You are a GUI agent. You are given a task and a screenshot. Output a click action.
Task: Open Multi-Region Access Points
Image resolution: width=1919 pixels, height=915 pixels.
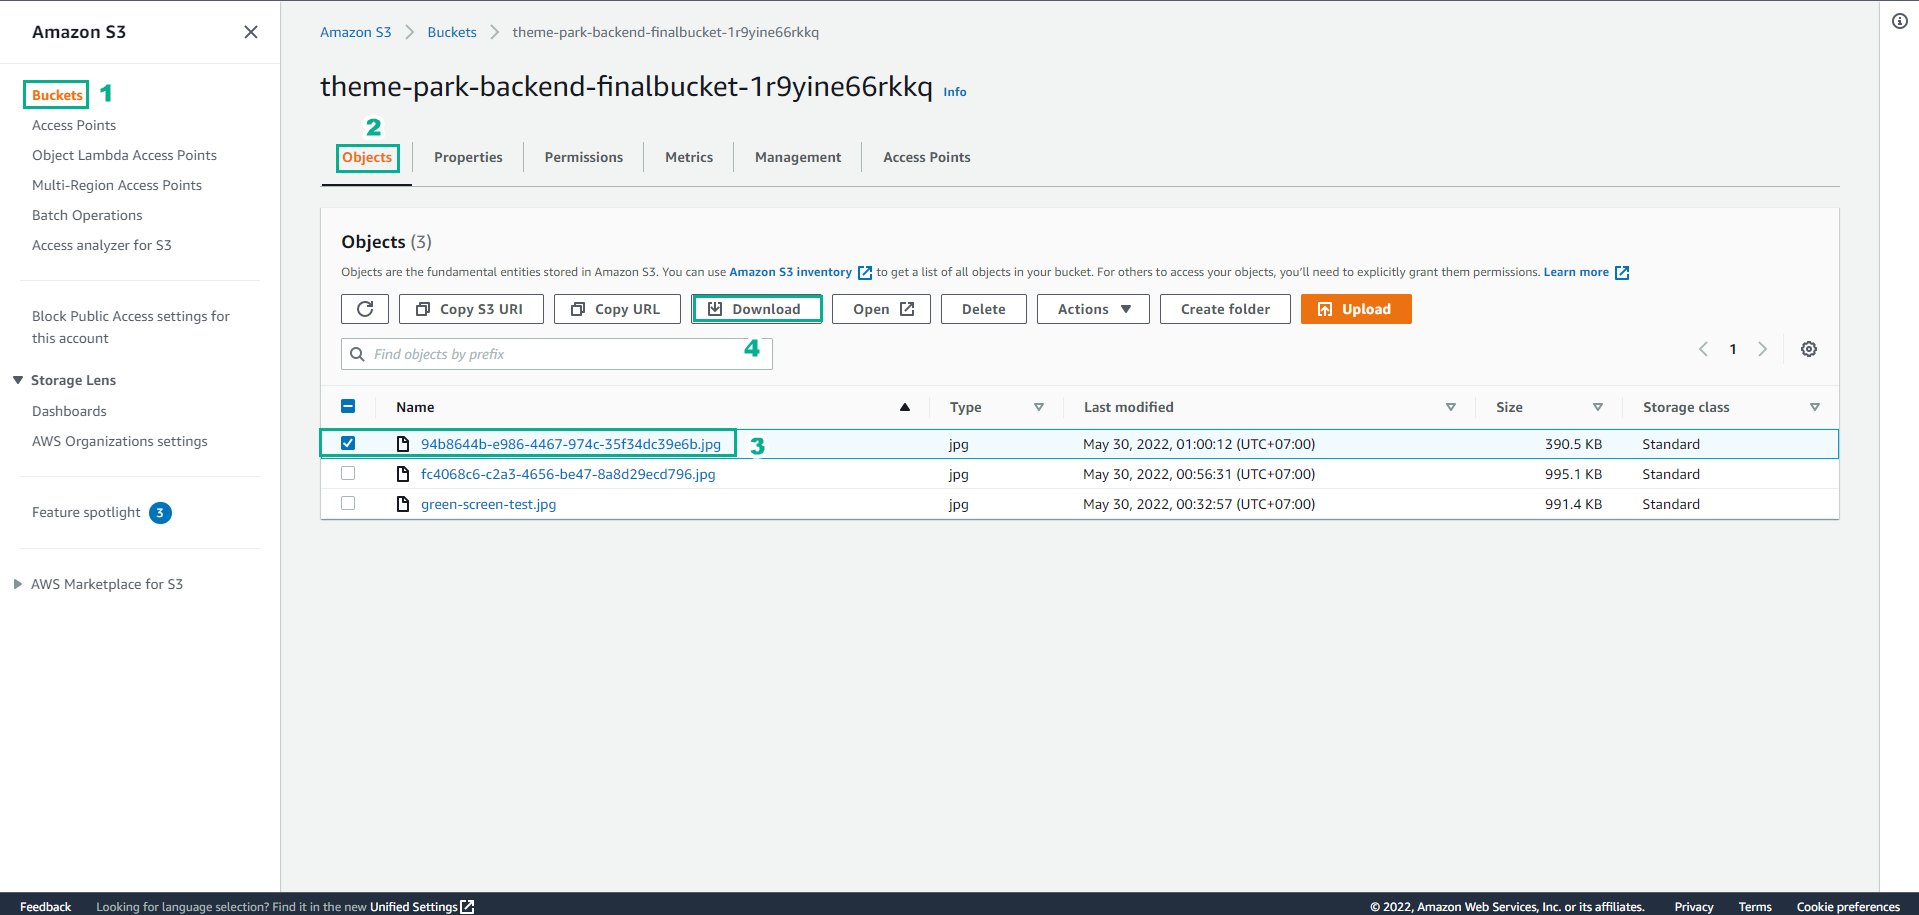tap(117, 185)
